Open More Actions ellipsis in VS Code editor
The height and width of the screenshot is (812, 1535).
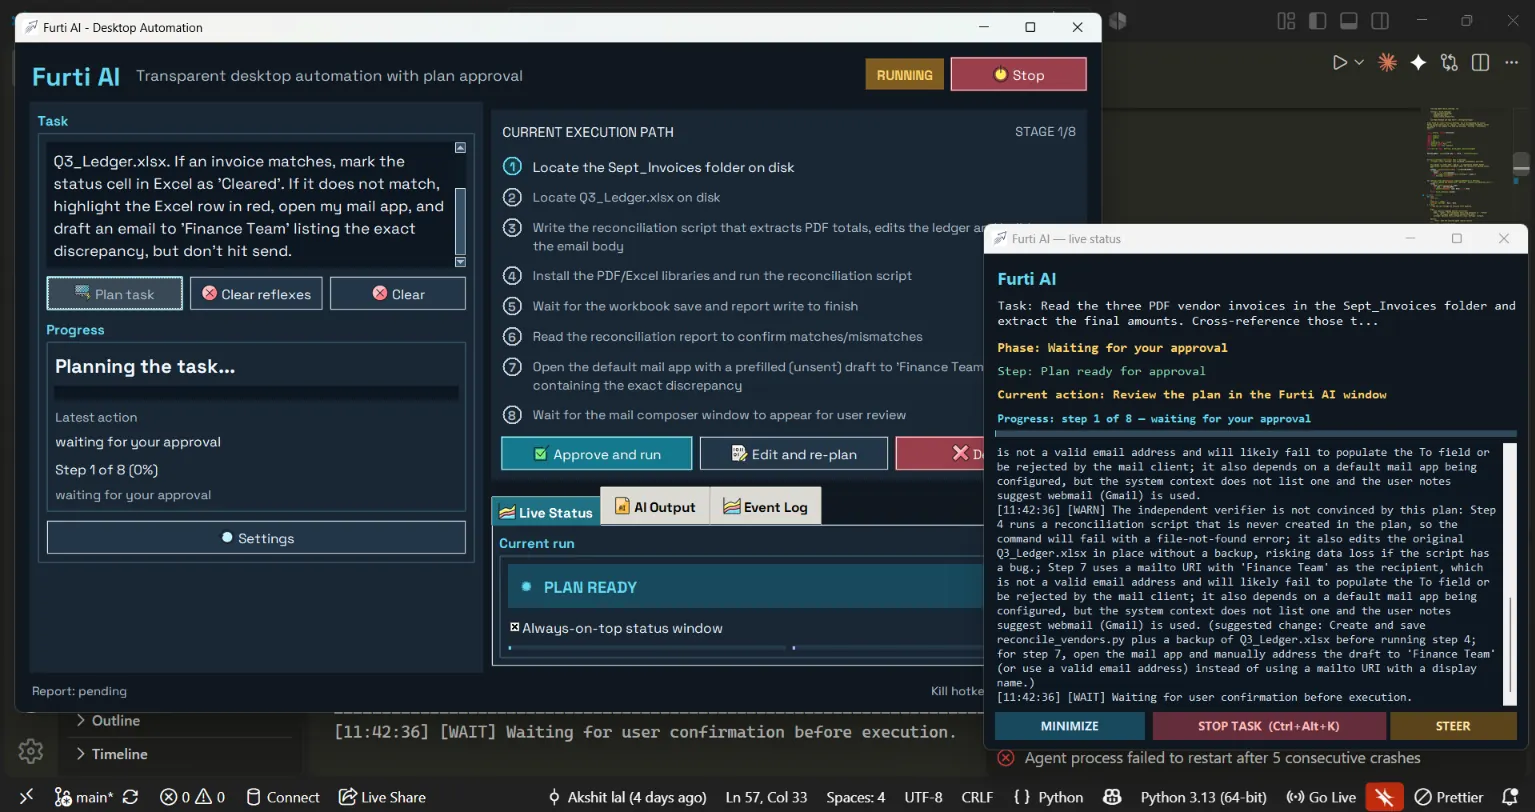point(1512,63)
